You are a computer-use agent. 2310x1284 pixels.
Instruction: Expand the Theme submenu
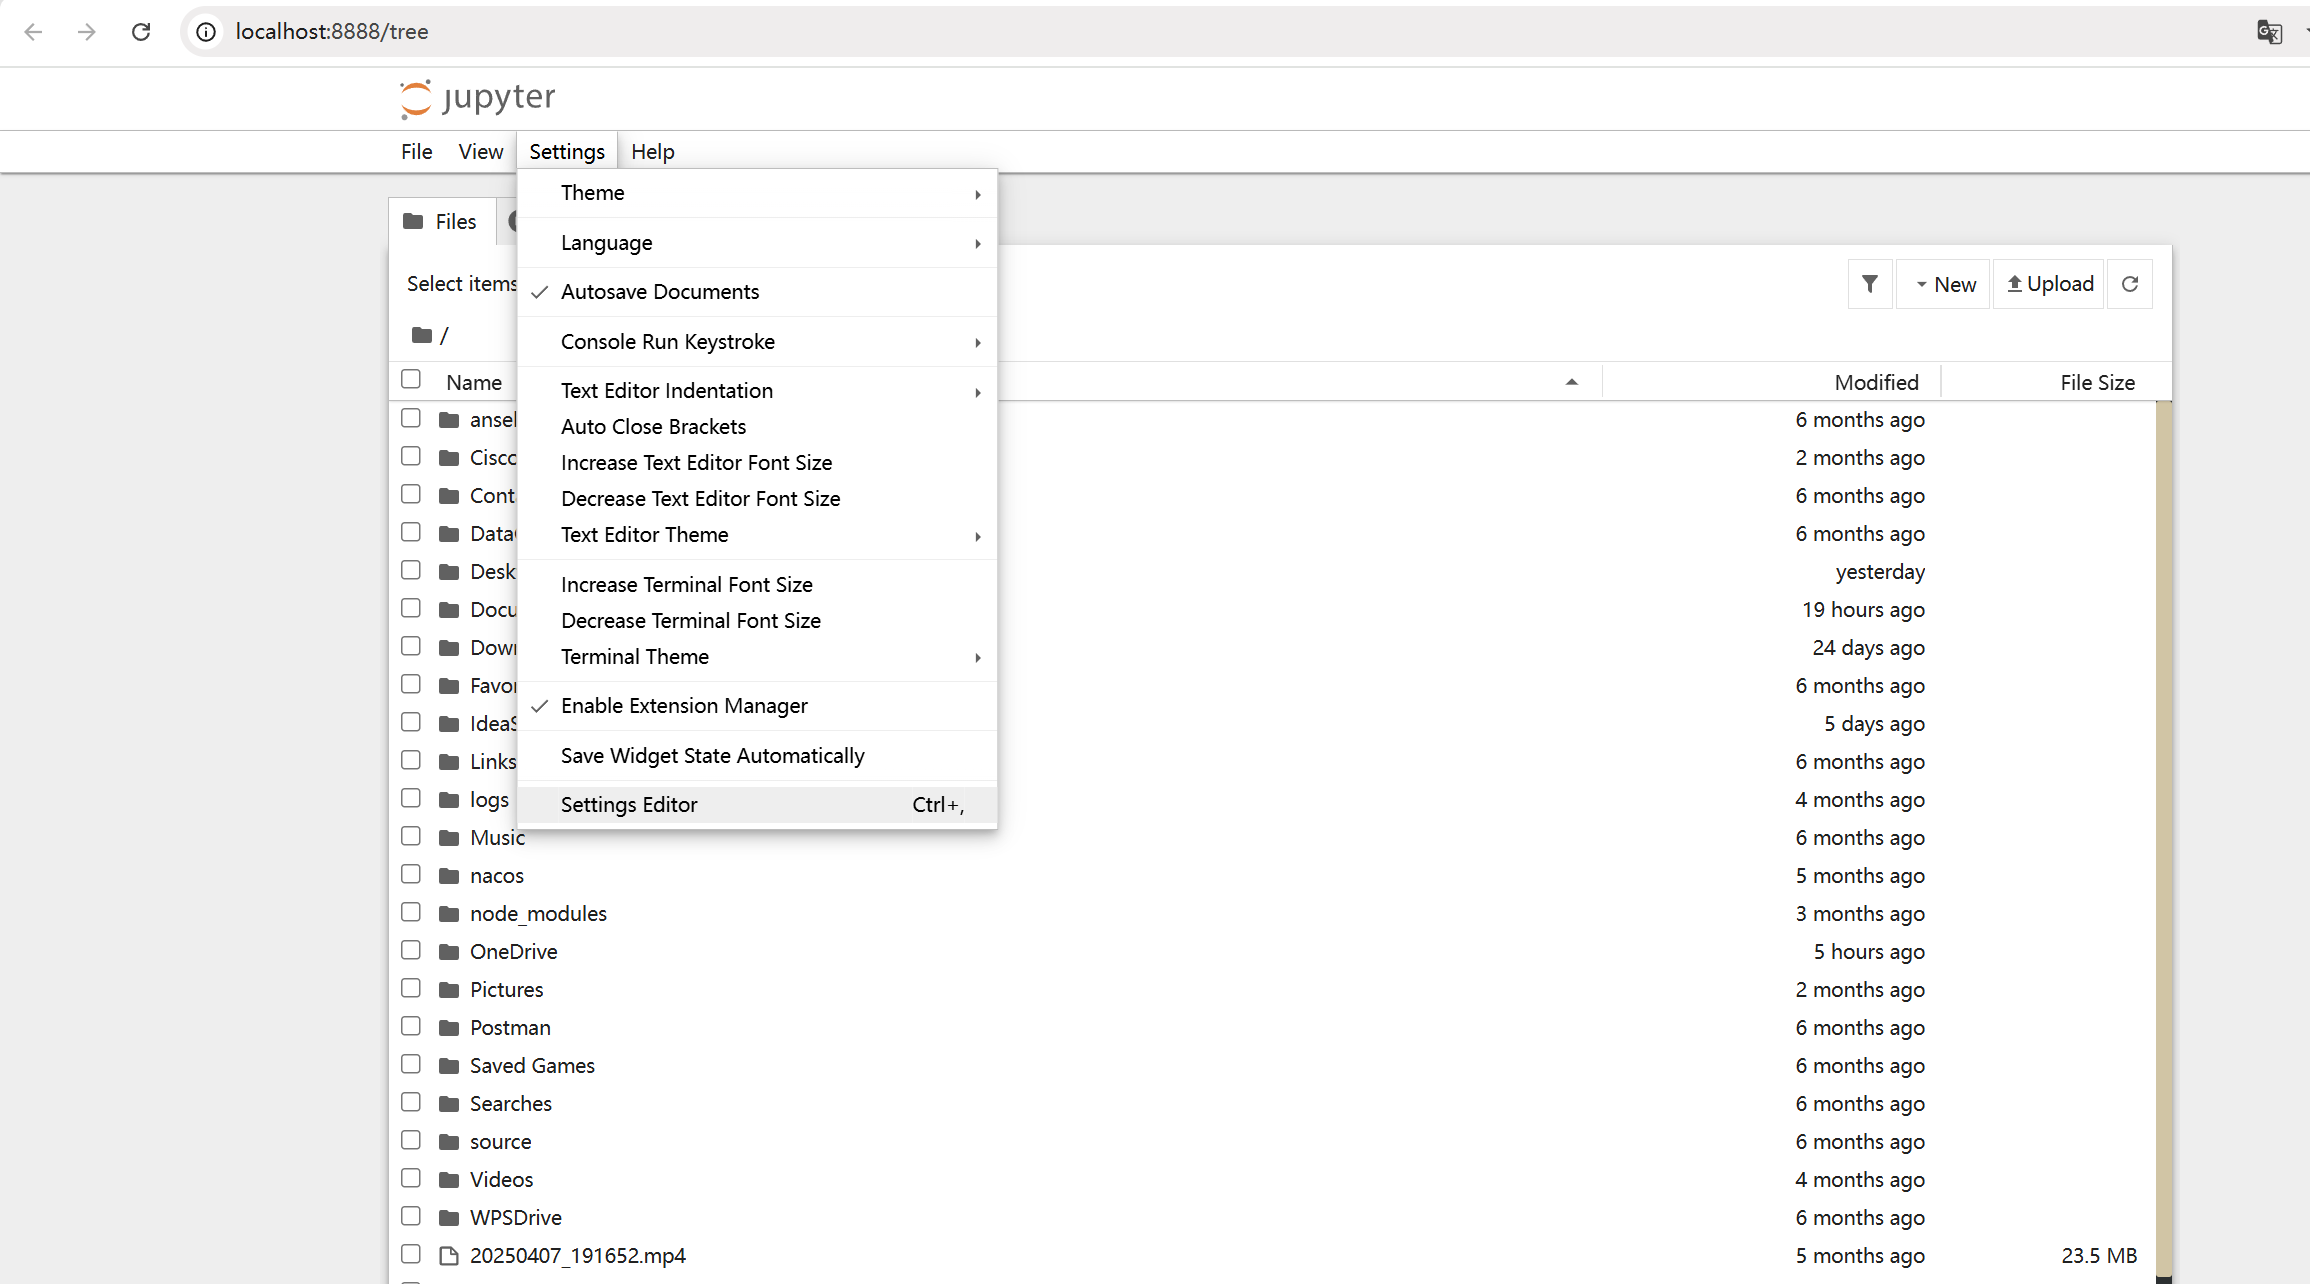pyautogui.click(x=757, y=193)
